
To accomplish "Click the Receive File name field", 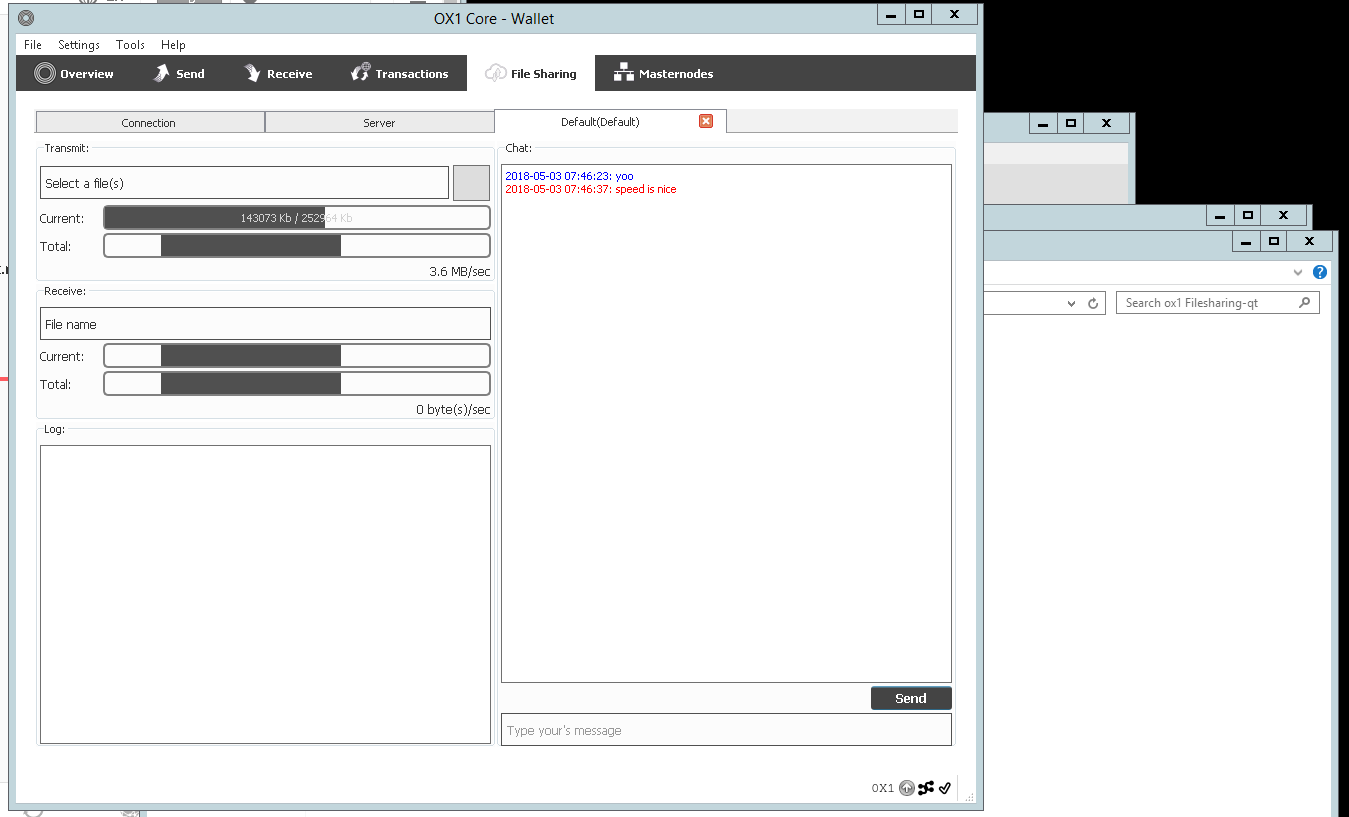I will click(x=265, y=324).
